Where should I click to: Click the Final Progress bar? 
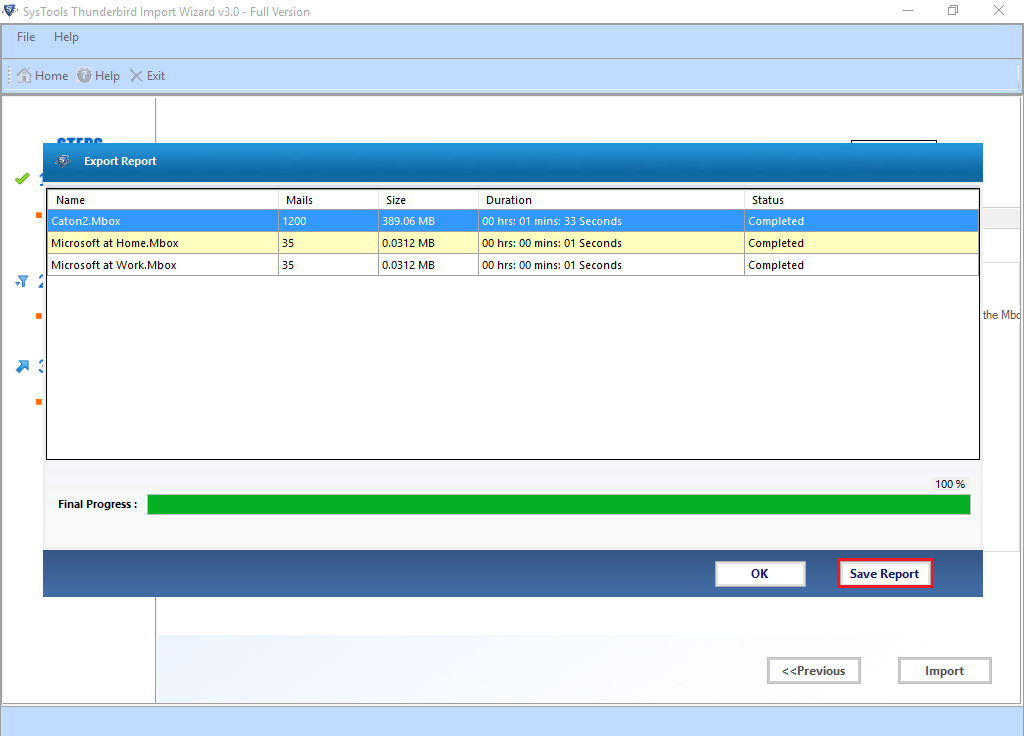tap(559, 505)
